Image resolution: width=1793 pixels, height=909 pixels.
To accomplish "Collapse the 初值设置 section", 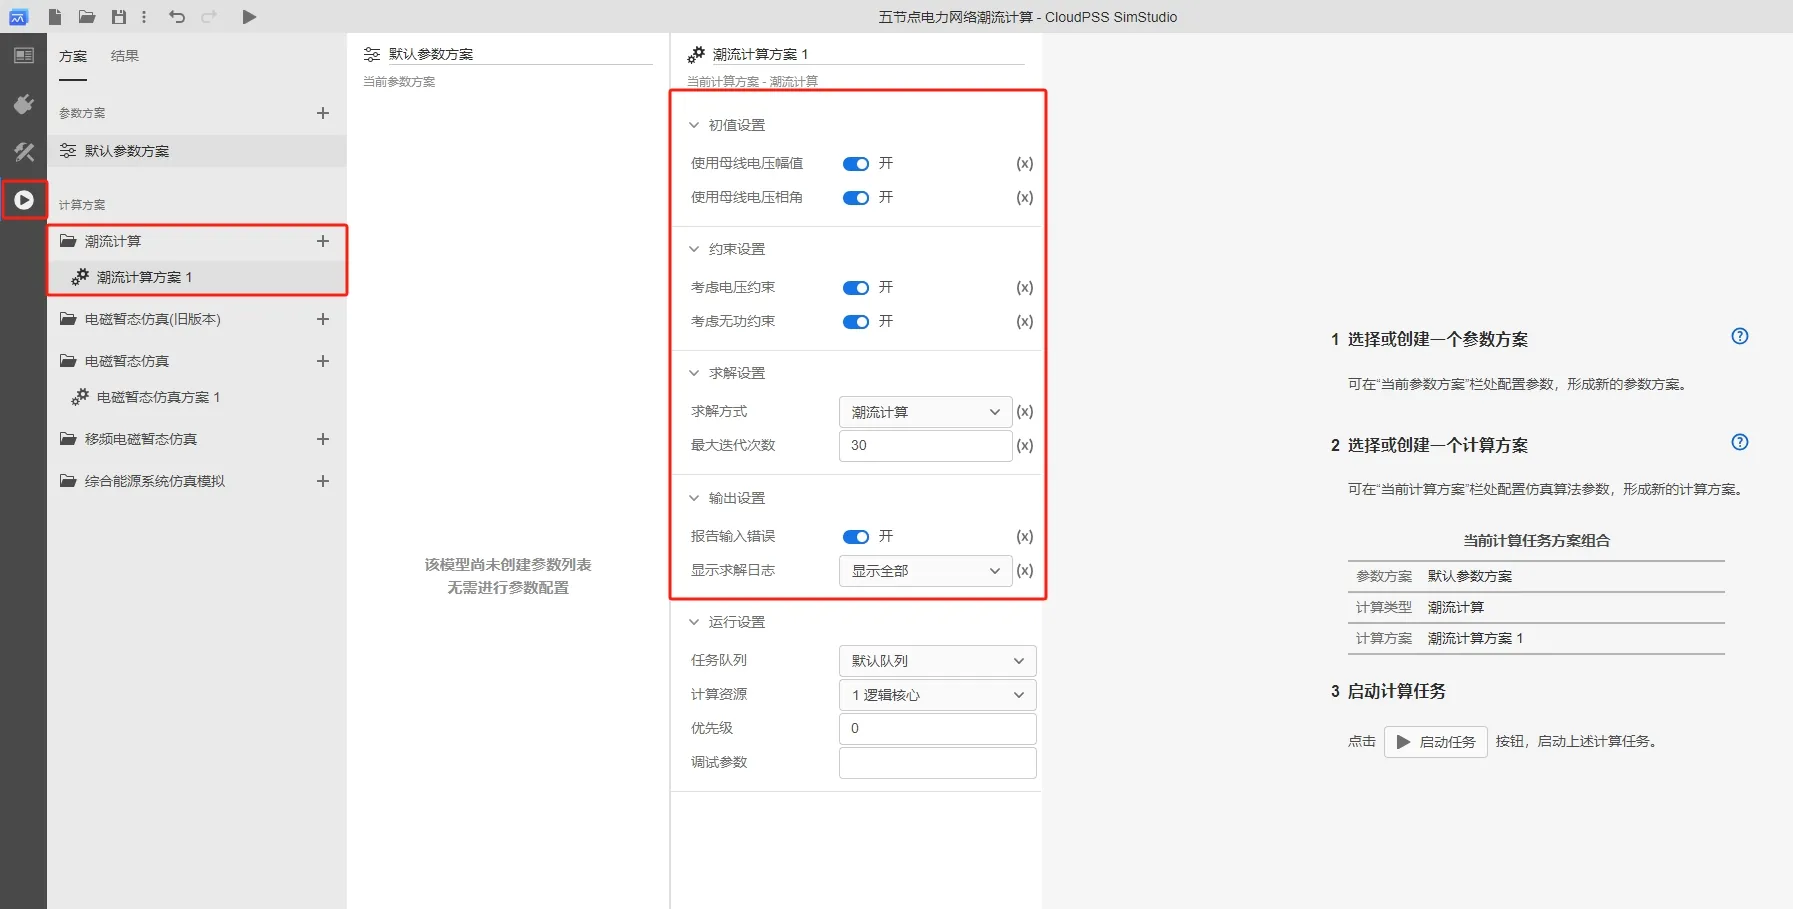I will pos(694,125).
